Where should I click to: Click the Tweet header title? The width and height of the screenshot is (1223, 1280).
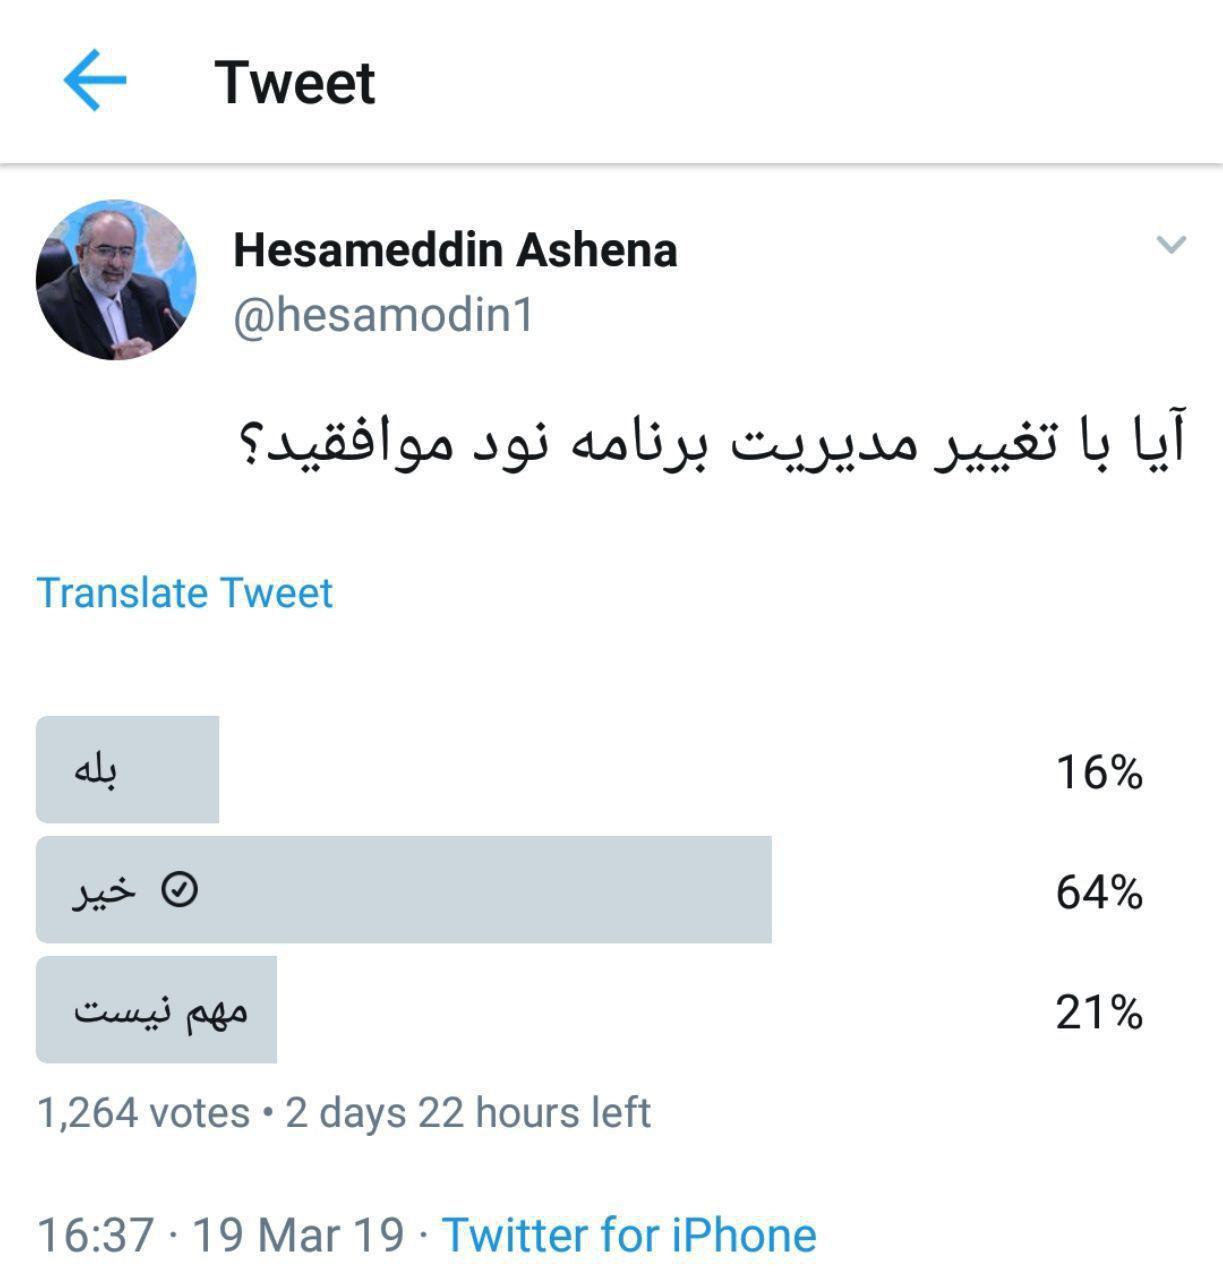click(295, 83)
